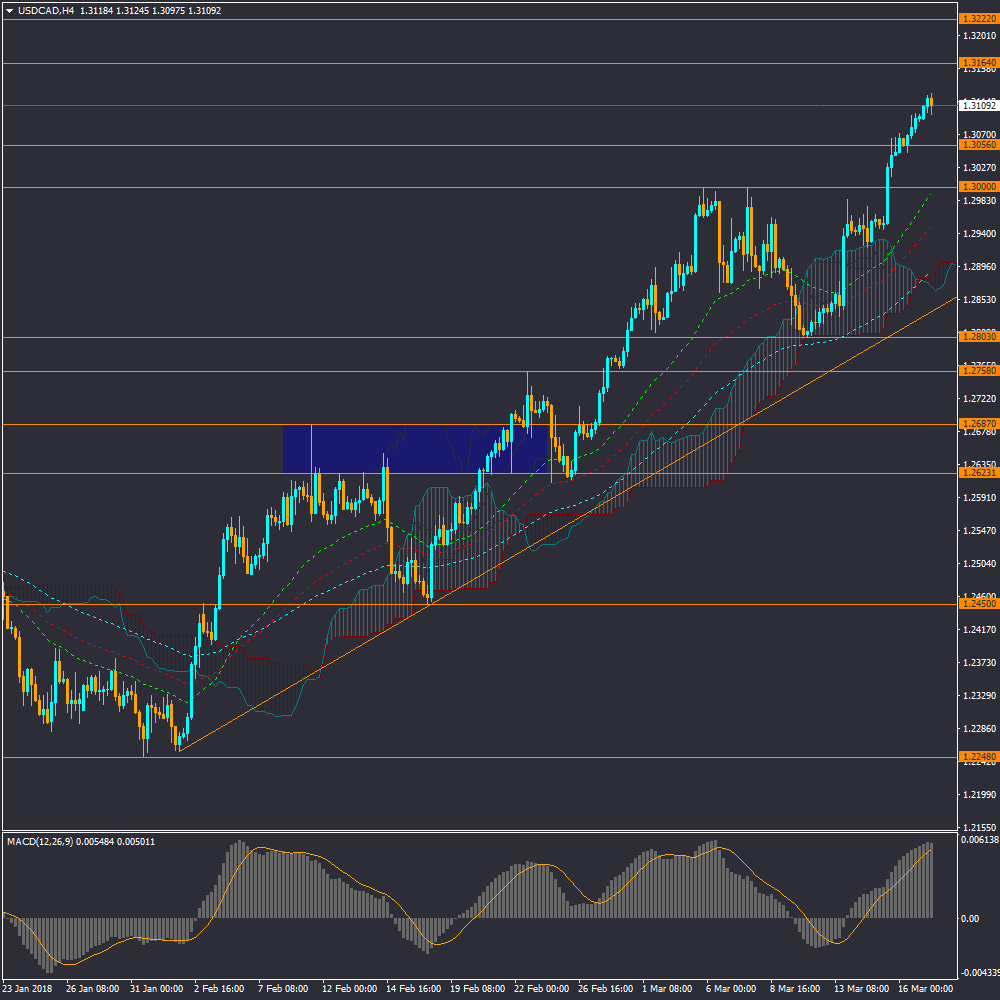1000x1000 pixels.
Task: Click the 1.24500 support level label
Action: coord(976,604)
